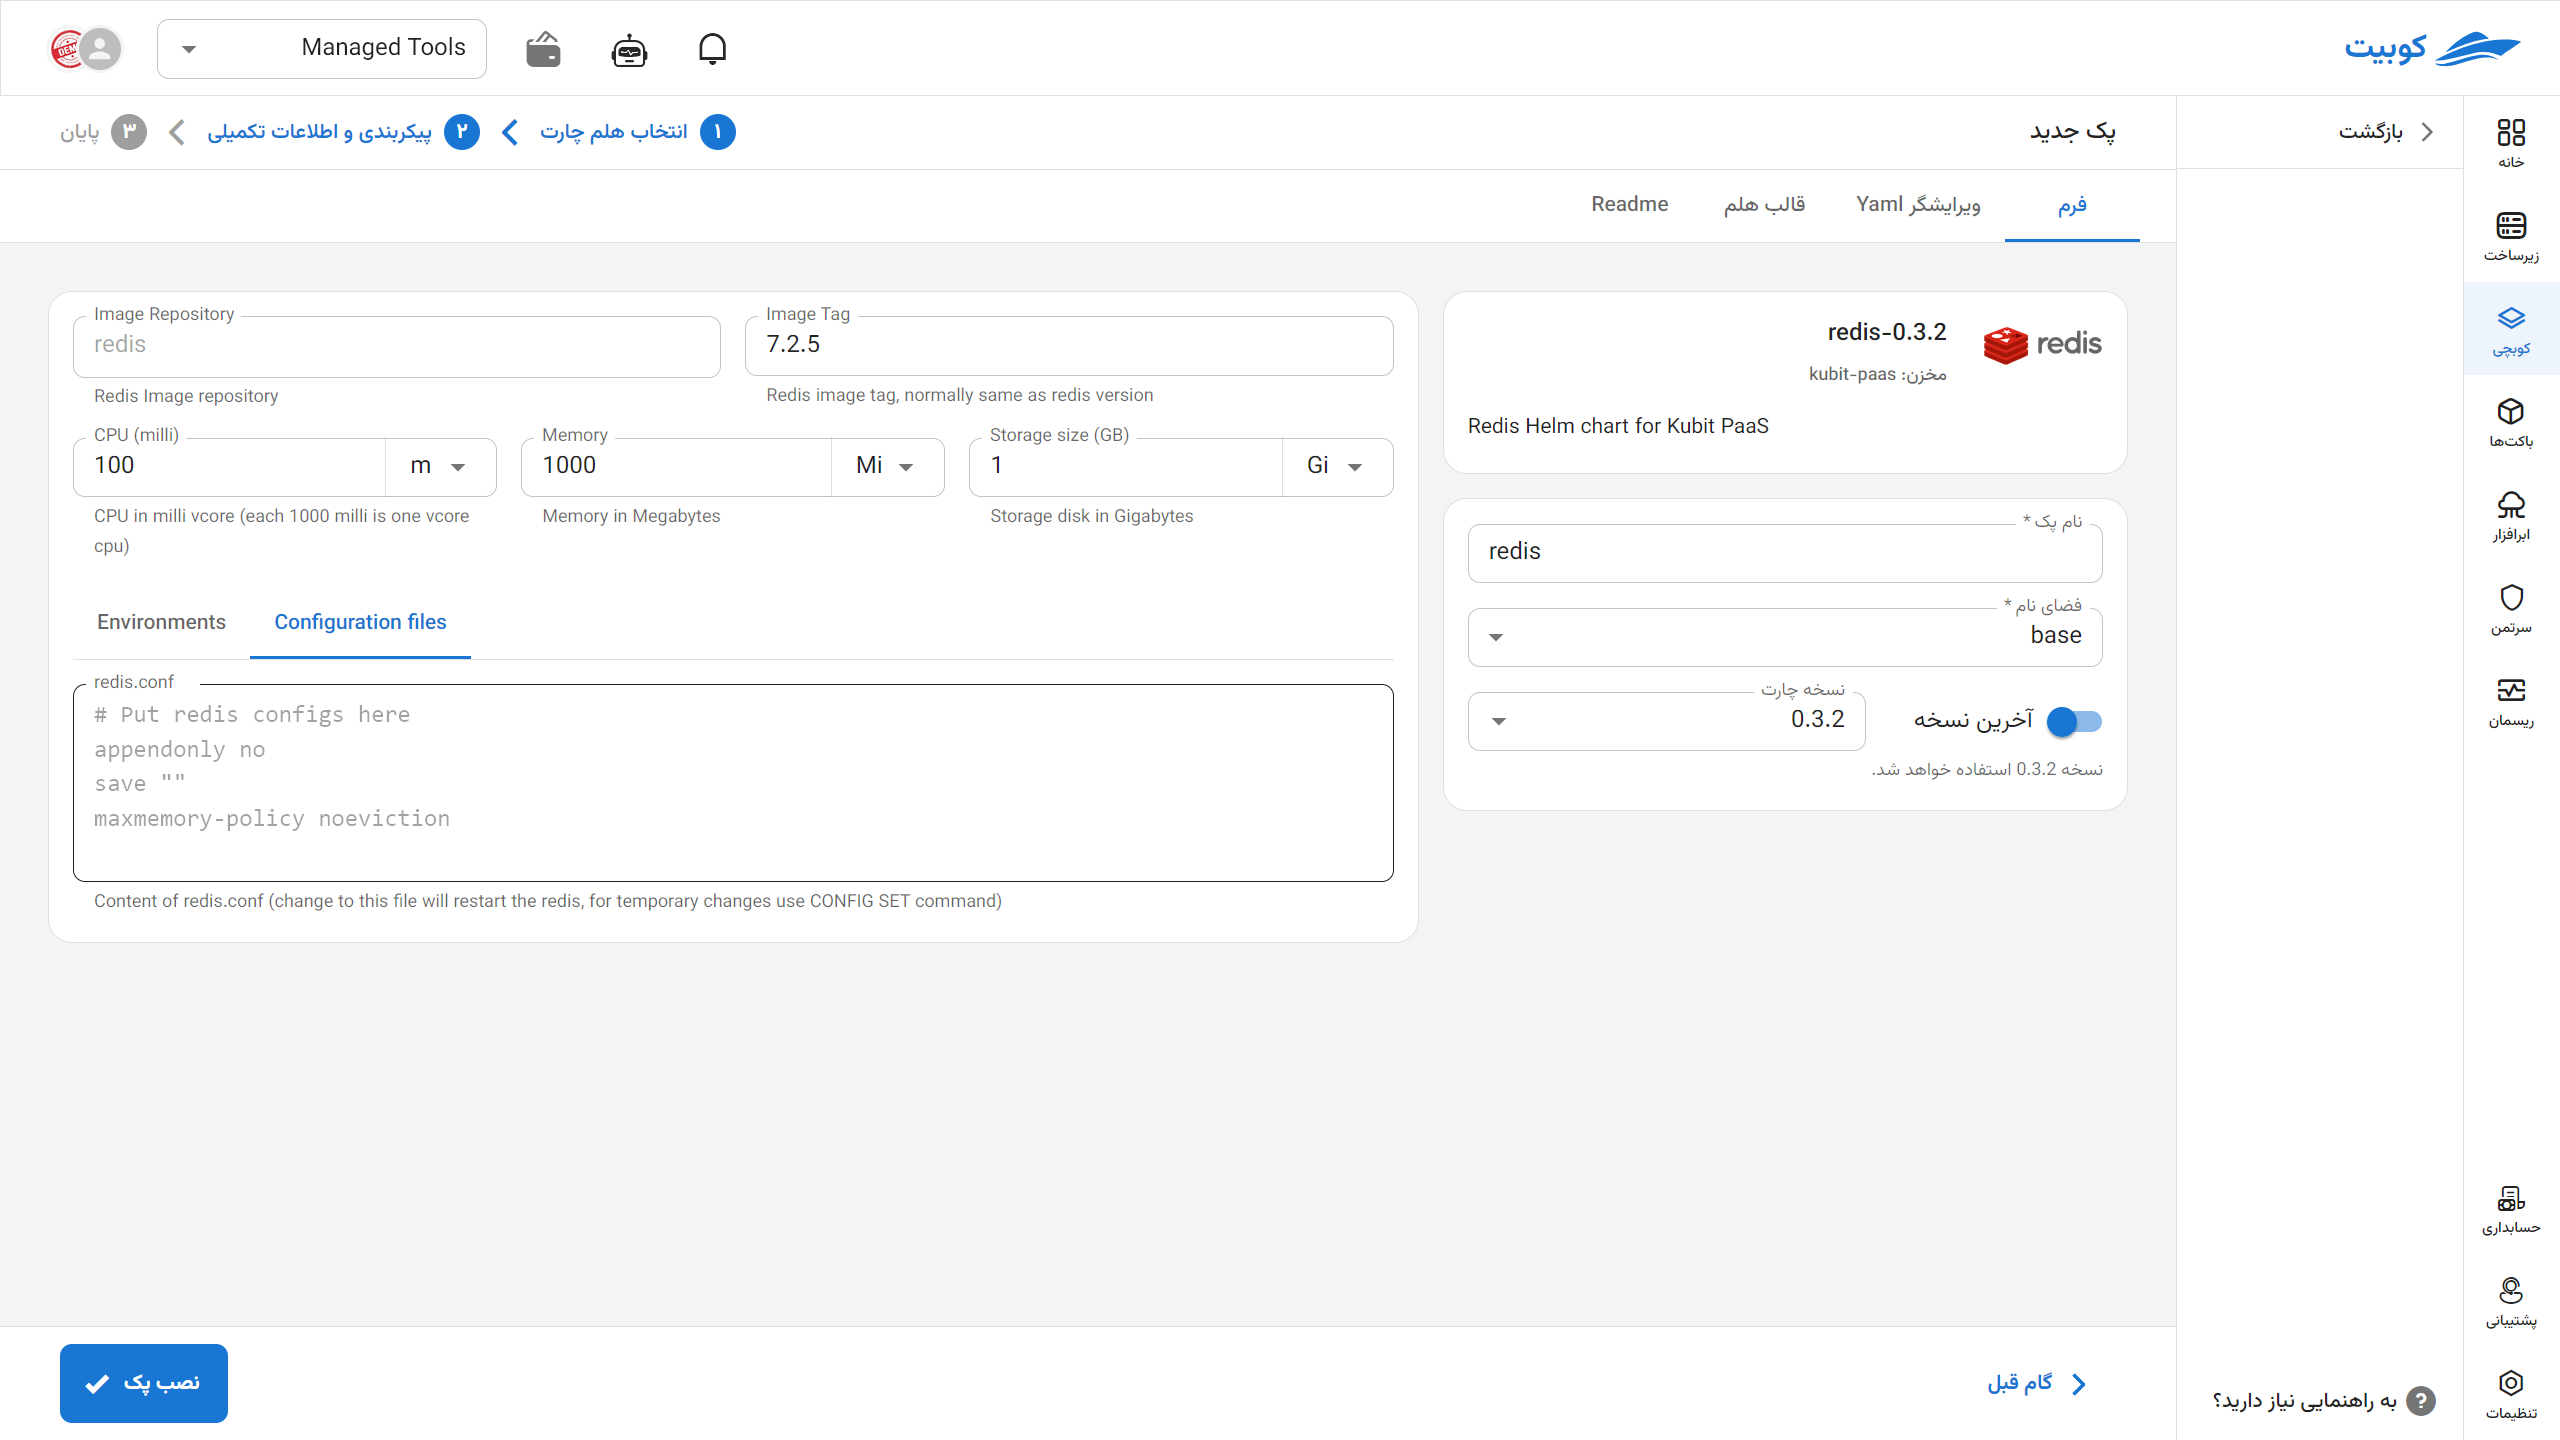Click the نصب پک install button
Screen dimensions: 2560x1440
pyautogui.click(x=144, y=1383)
